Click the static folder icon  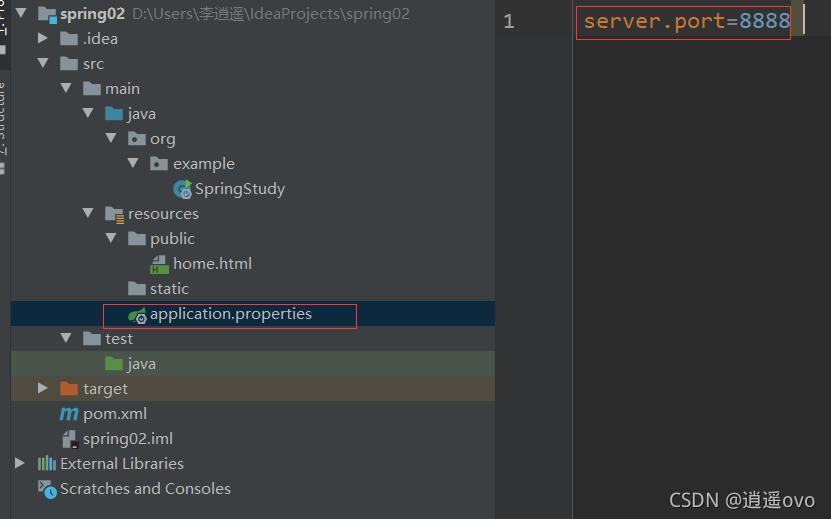[137, 288]
